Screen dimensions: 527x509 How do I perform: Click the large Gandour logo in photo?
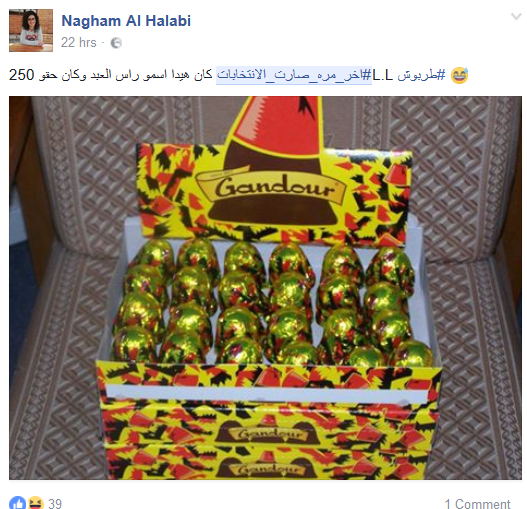[x=271, y=187]
